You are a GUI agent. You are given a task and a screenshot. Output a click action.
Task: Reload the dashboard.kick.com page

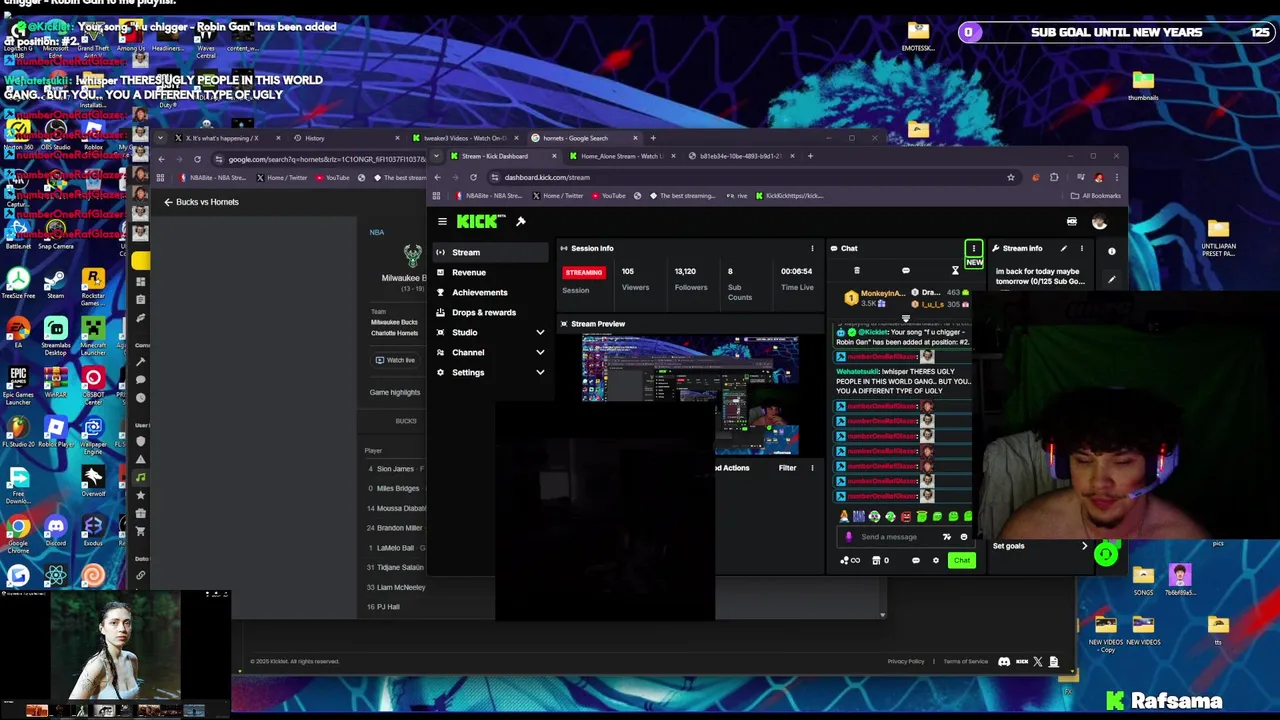(473, 177)
